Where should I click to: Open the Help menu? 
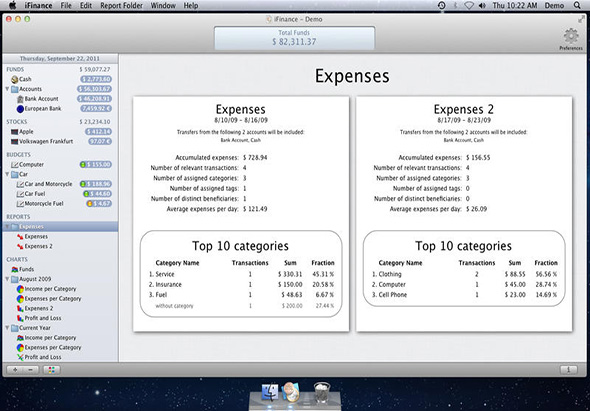point(191,6)
